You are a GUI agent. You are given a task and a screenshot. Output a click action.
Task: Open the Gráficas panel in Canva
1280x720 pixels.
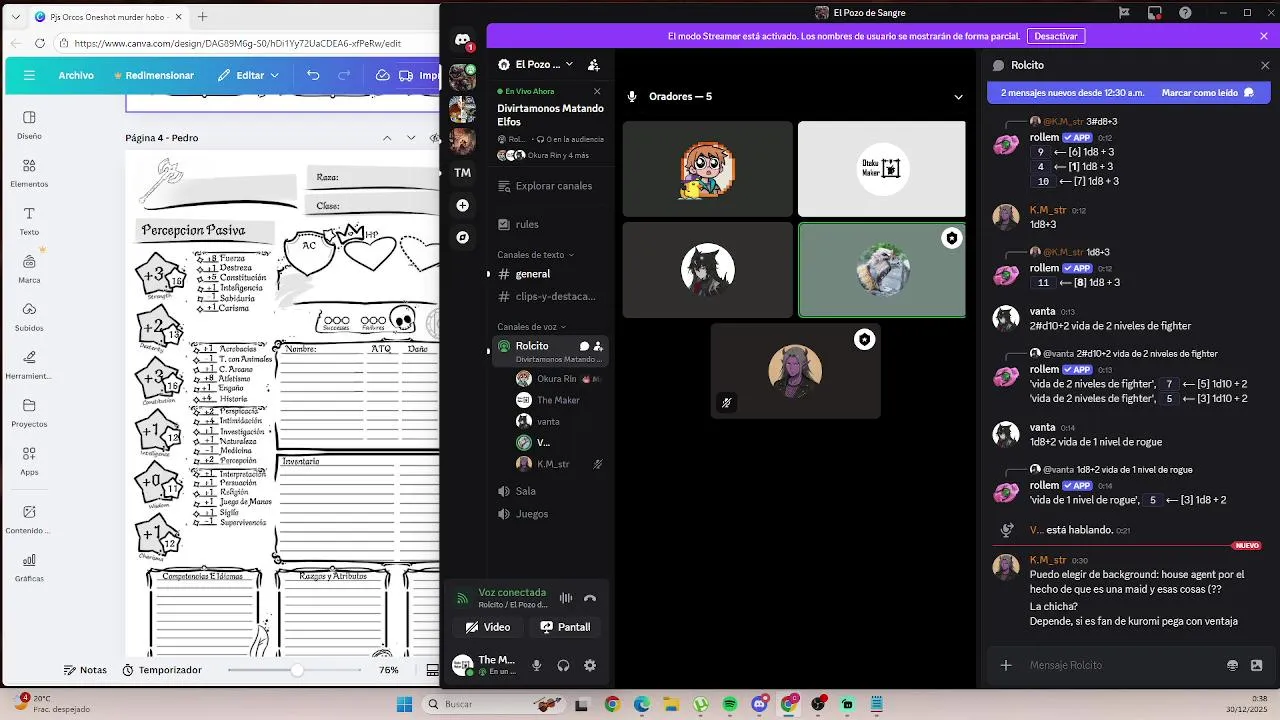(x=29, y=567)
